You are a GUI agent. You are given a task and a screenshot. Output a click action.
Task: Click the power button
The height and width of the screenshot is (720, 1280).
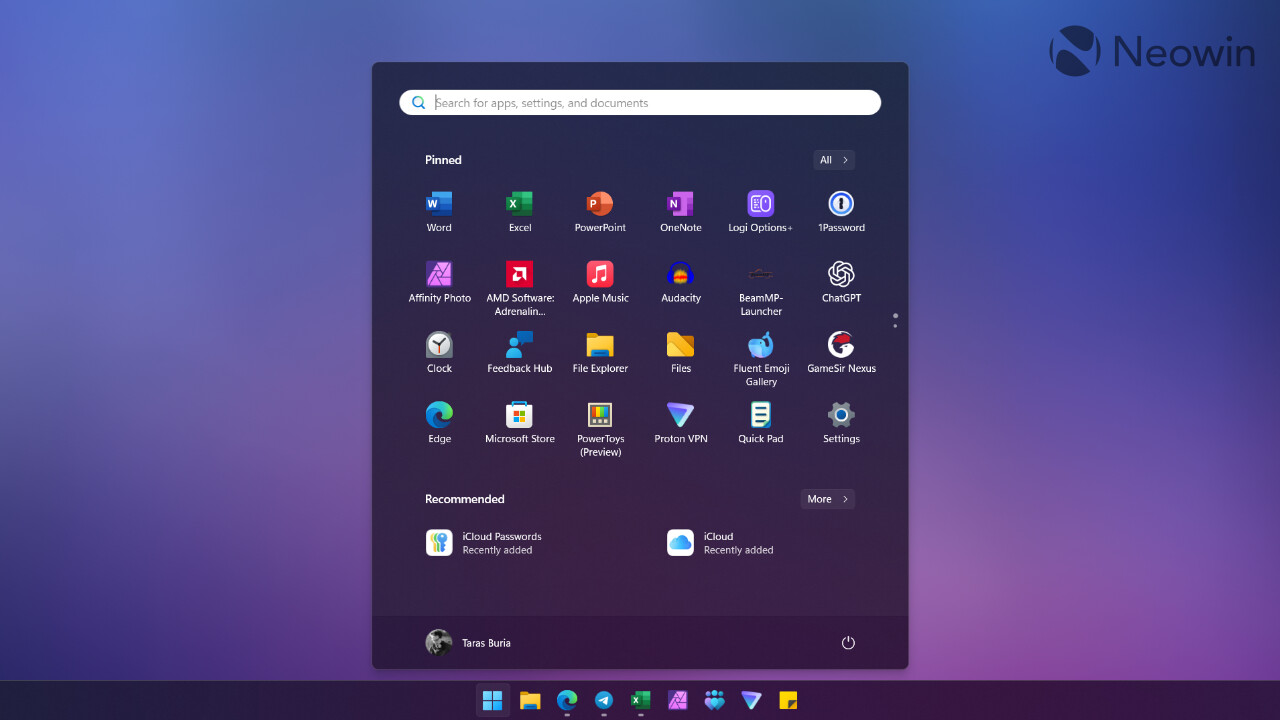[848, 643]
